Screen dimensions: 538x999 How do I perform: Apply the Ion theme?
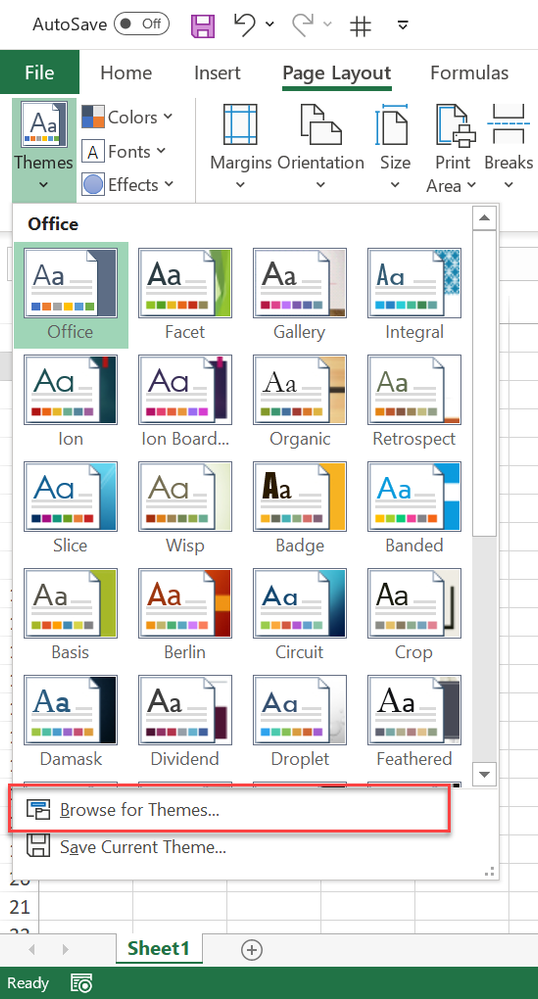(x=71, y=401)
